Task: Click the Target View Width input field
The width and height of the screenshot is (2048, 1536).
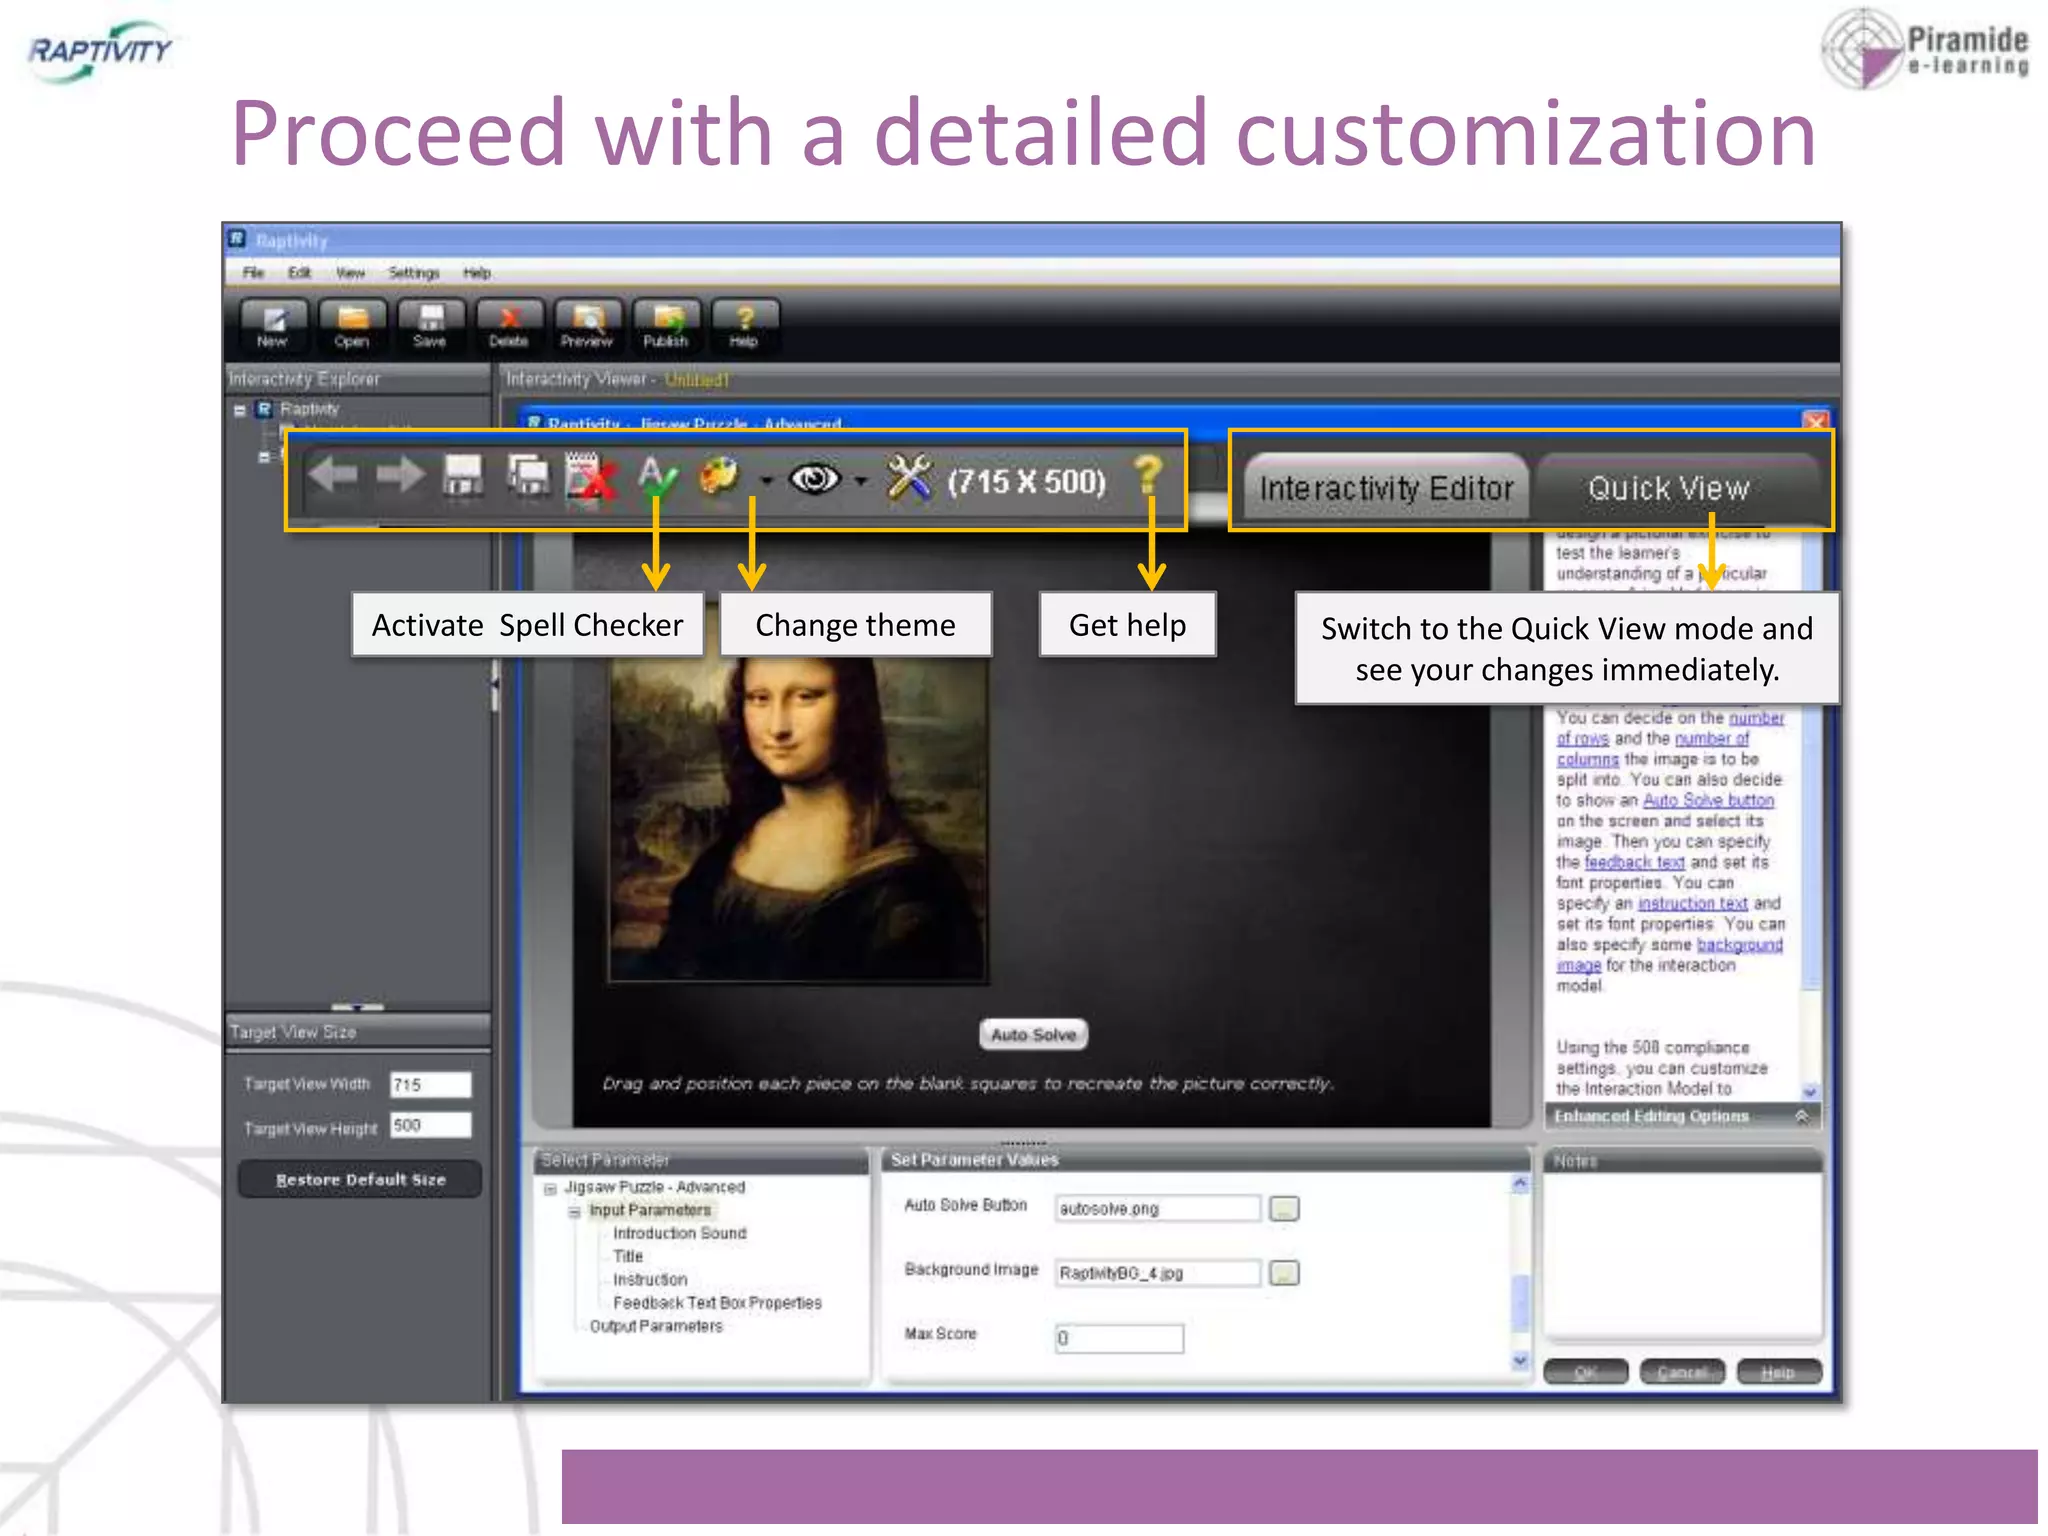Action: (430, 1085)
